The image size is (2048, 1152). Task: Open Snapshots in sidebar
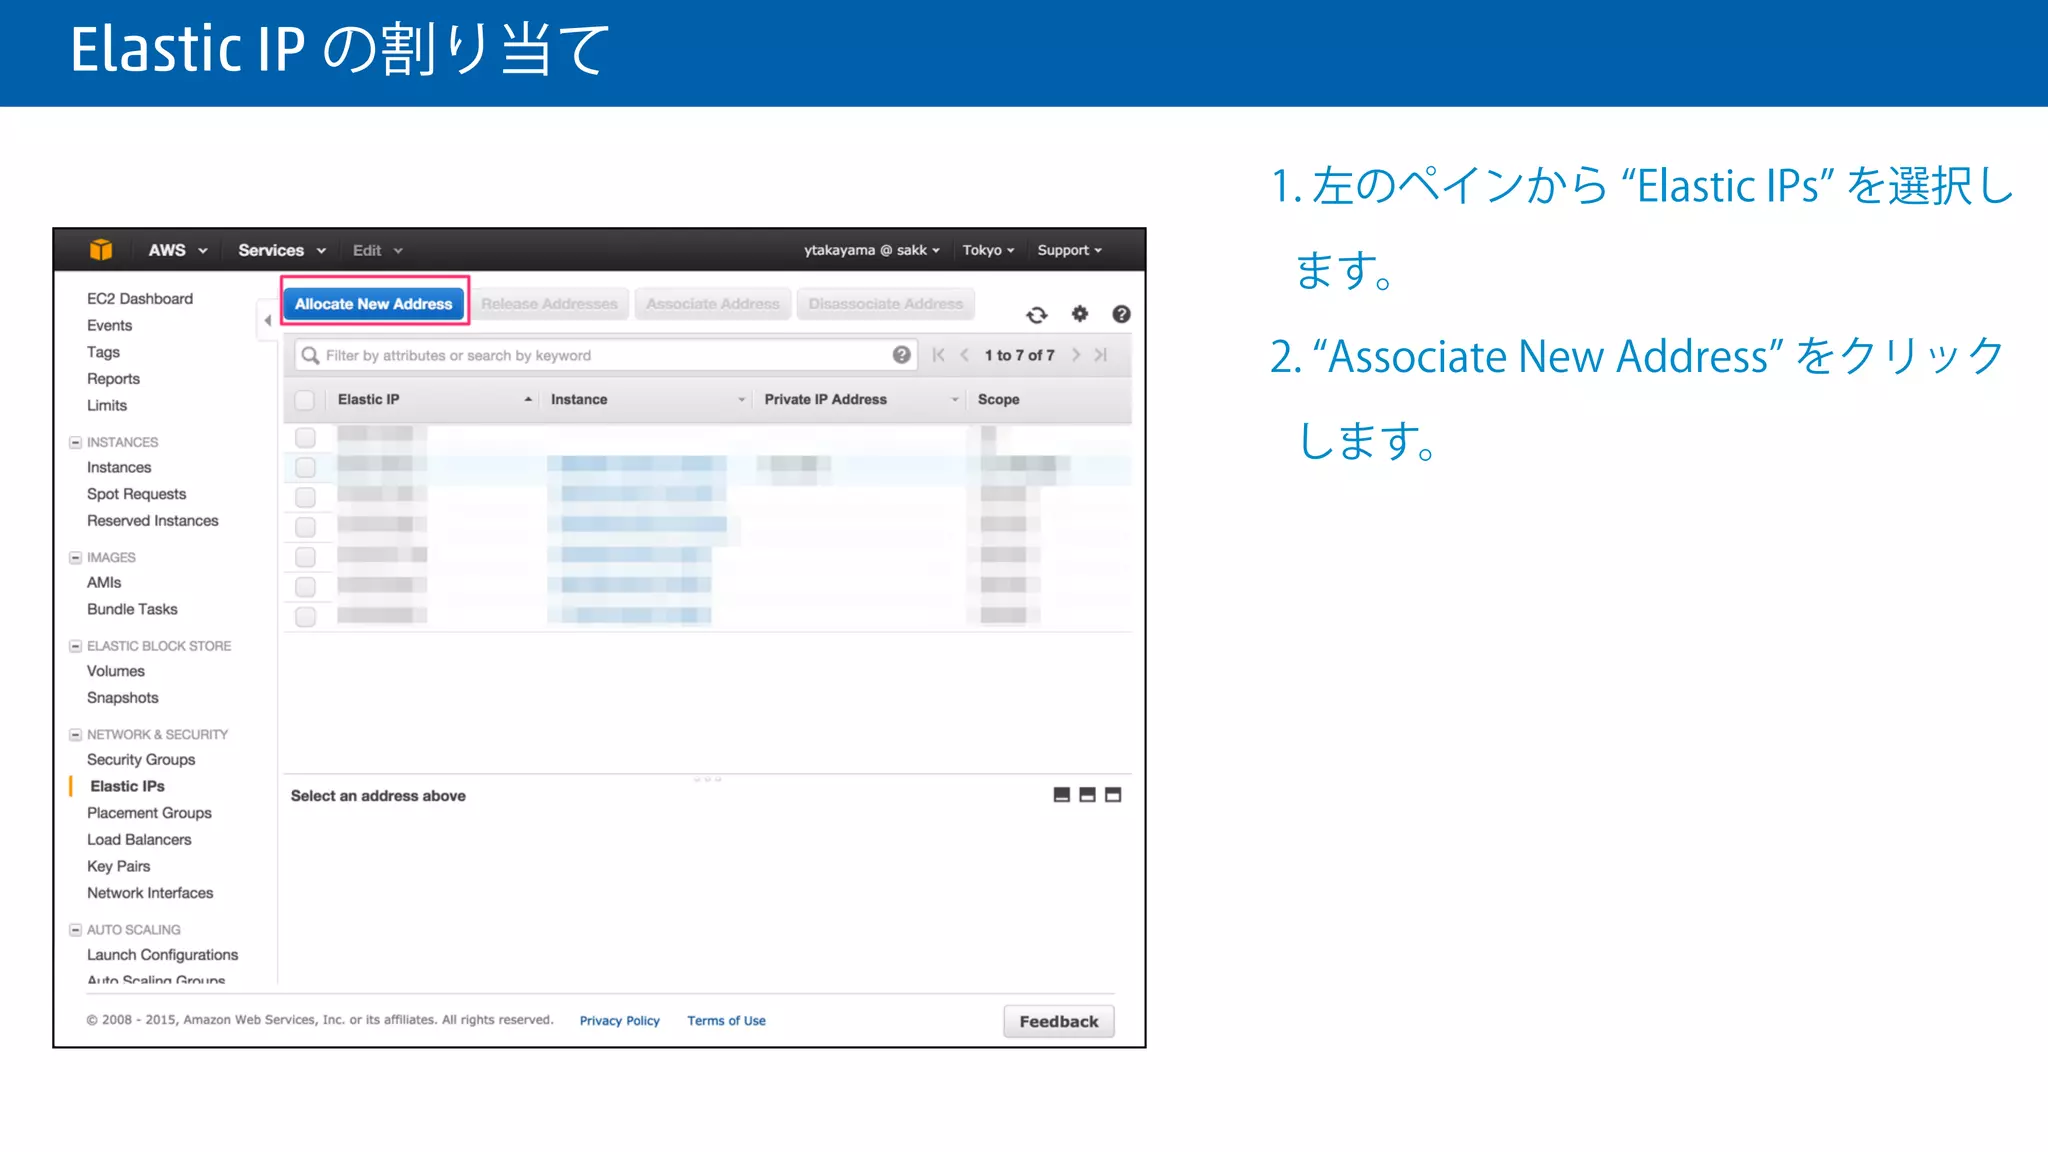click(122, 698)
